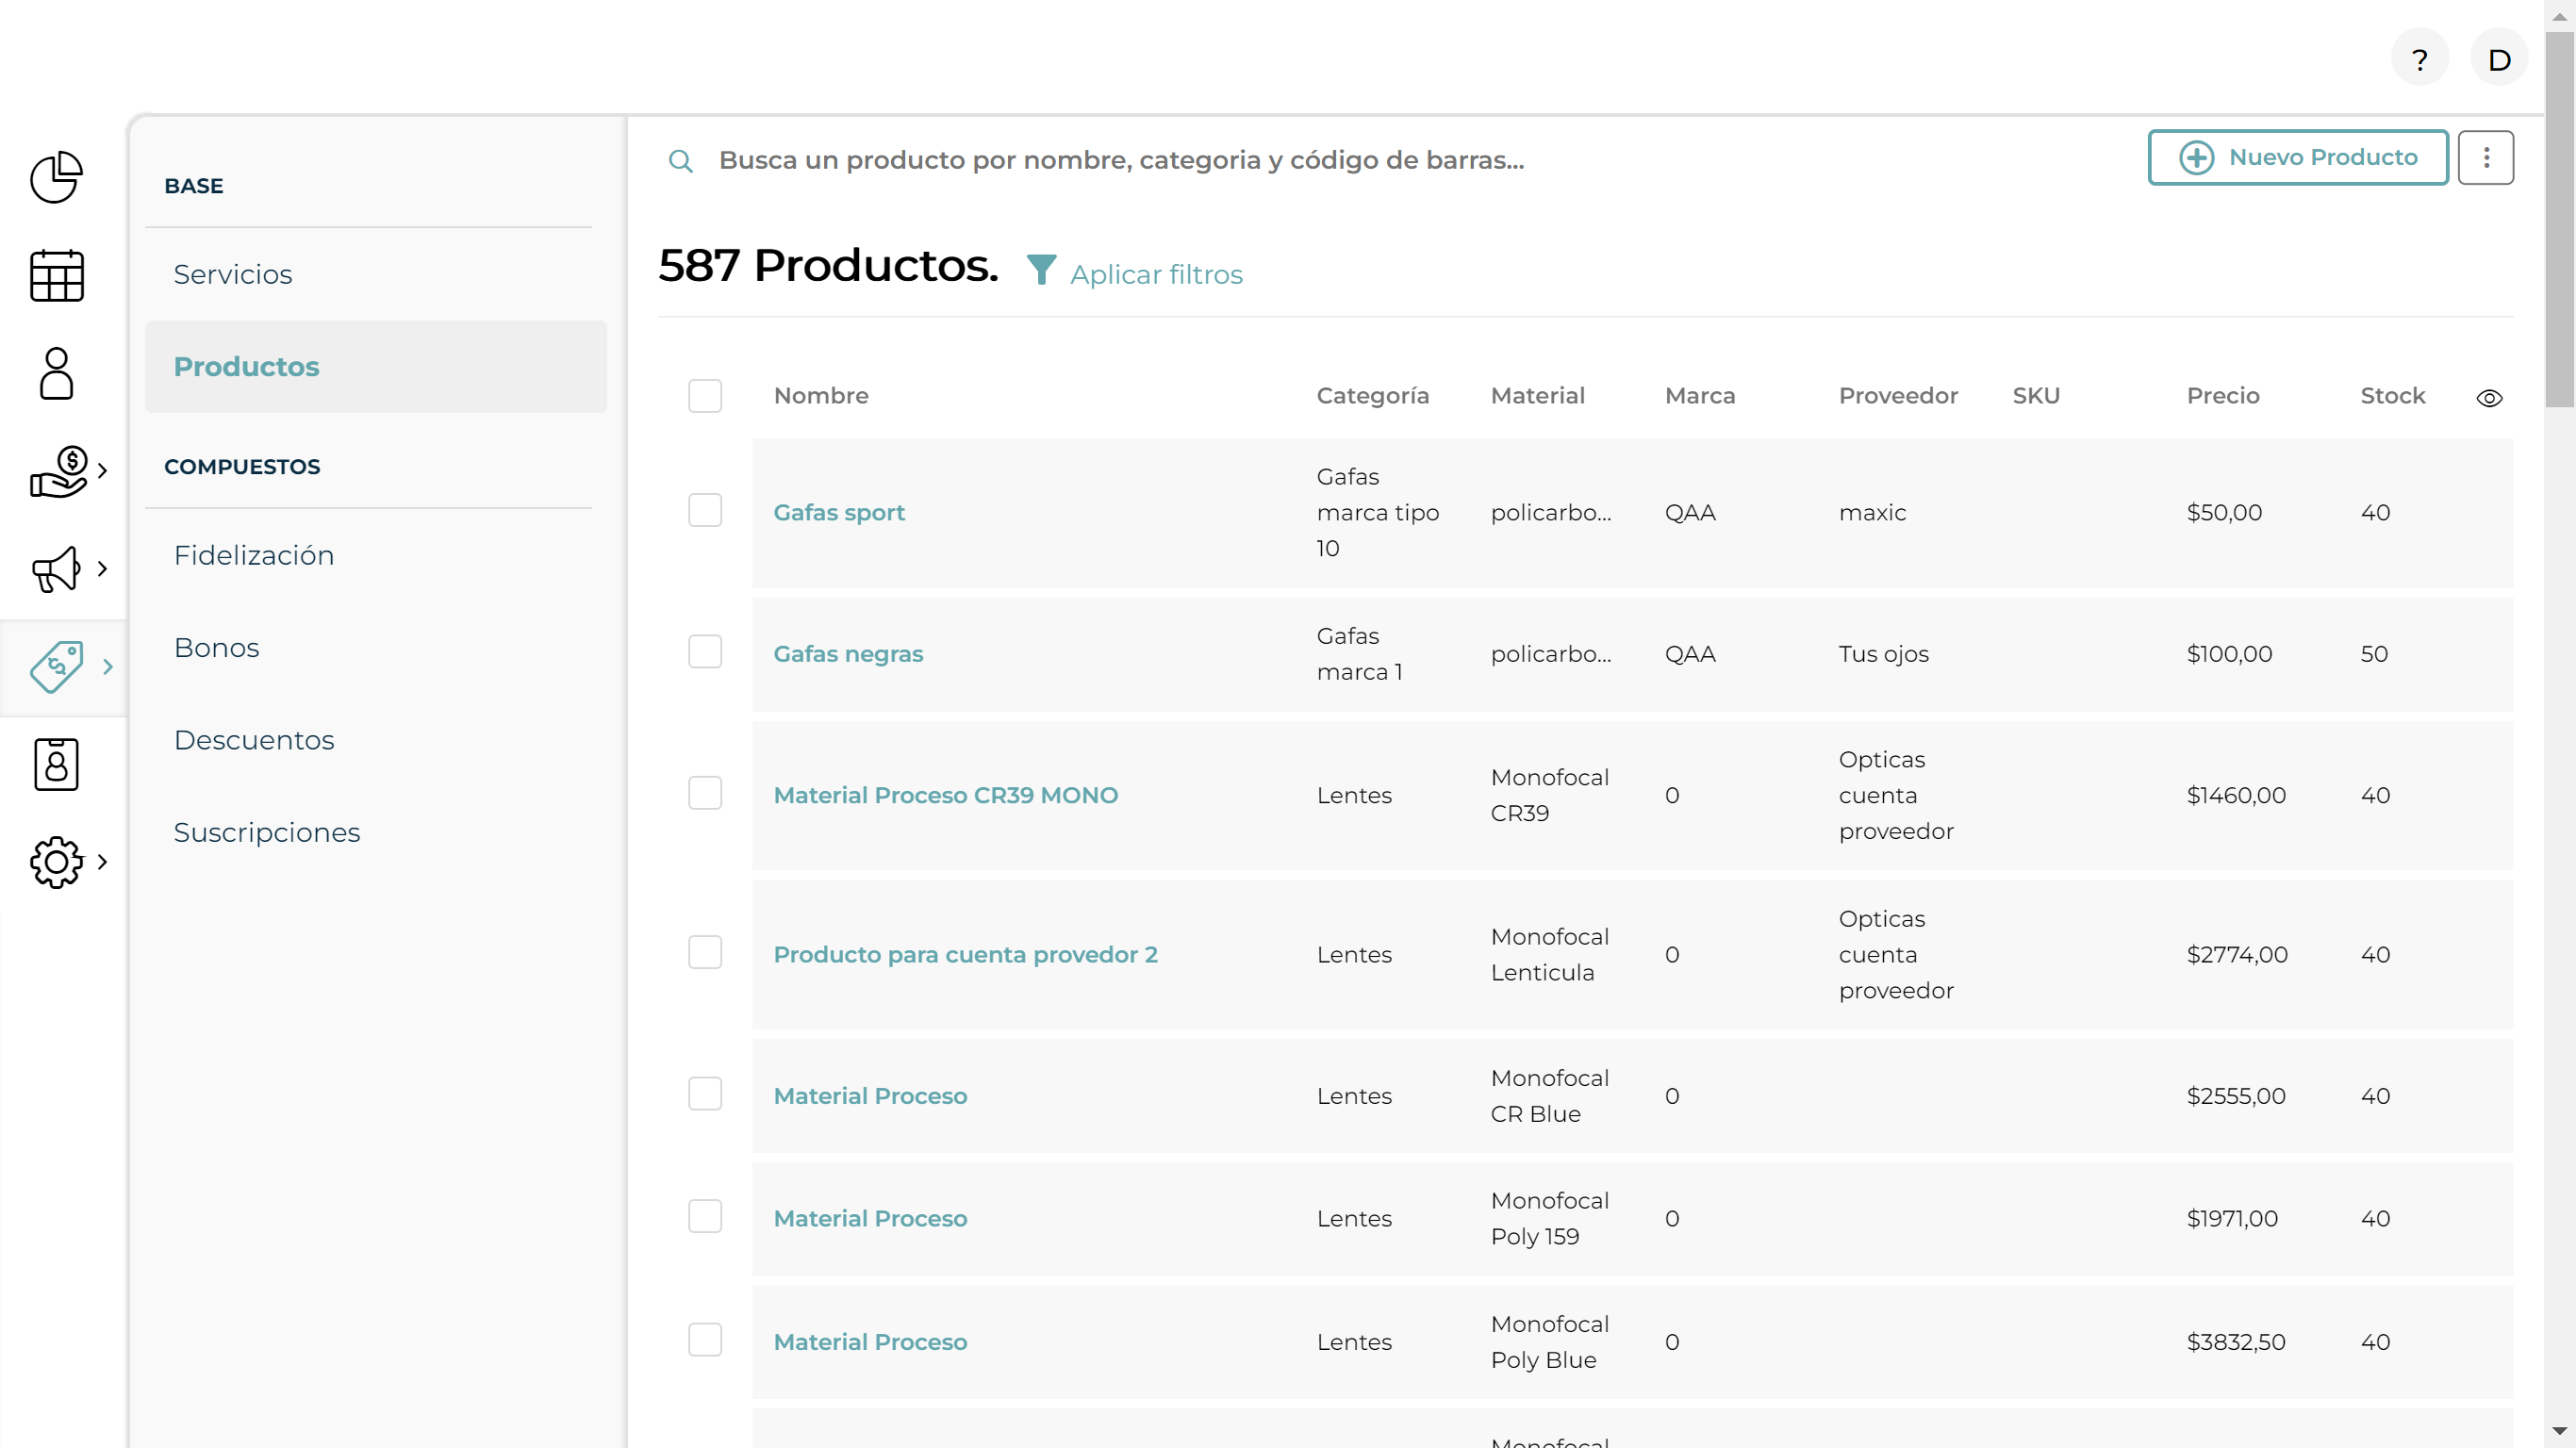This screenshot has width=2576, height=1448.
Task: Open the calendar grid icon in sidebar
Action: [x=56, y=275]
